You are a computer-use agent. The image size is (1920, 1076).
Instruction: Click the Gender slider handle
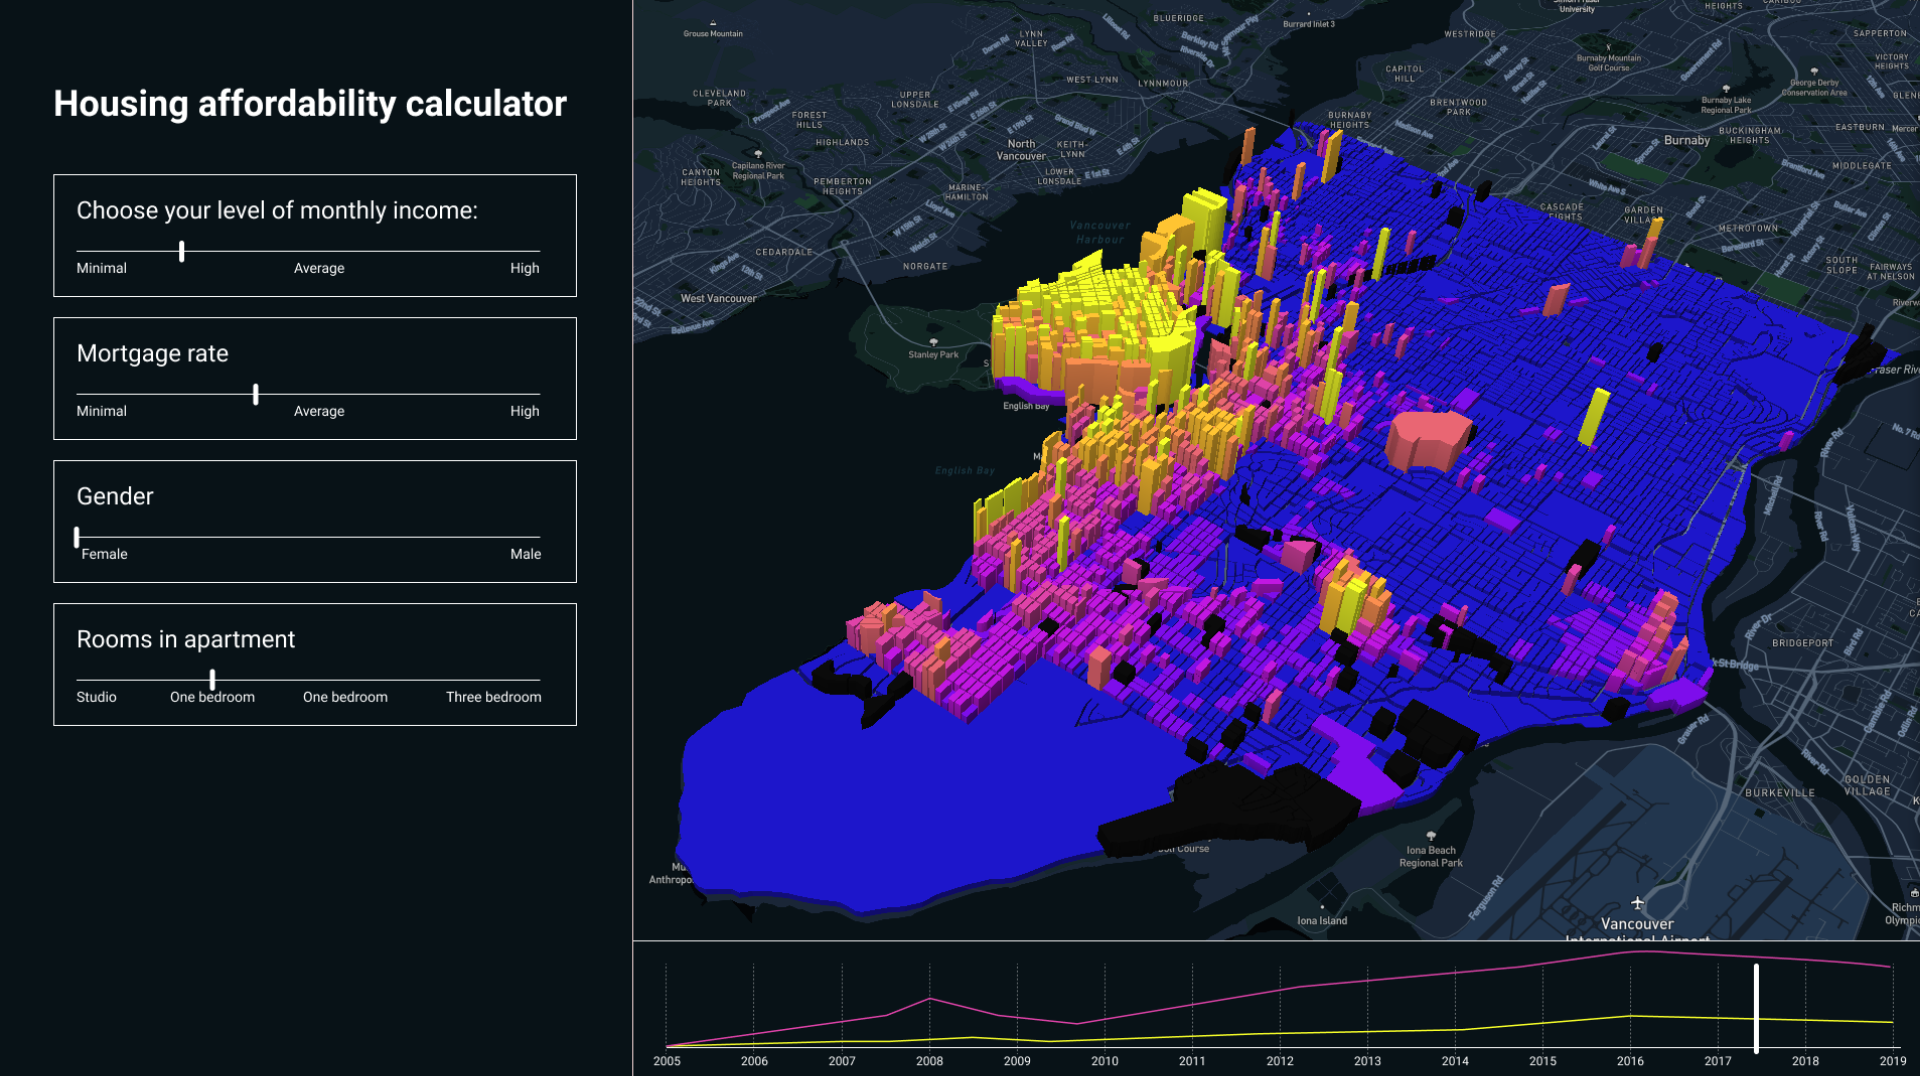point(77,537)
